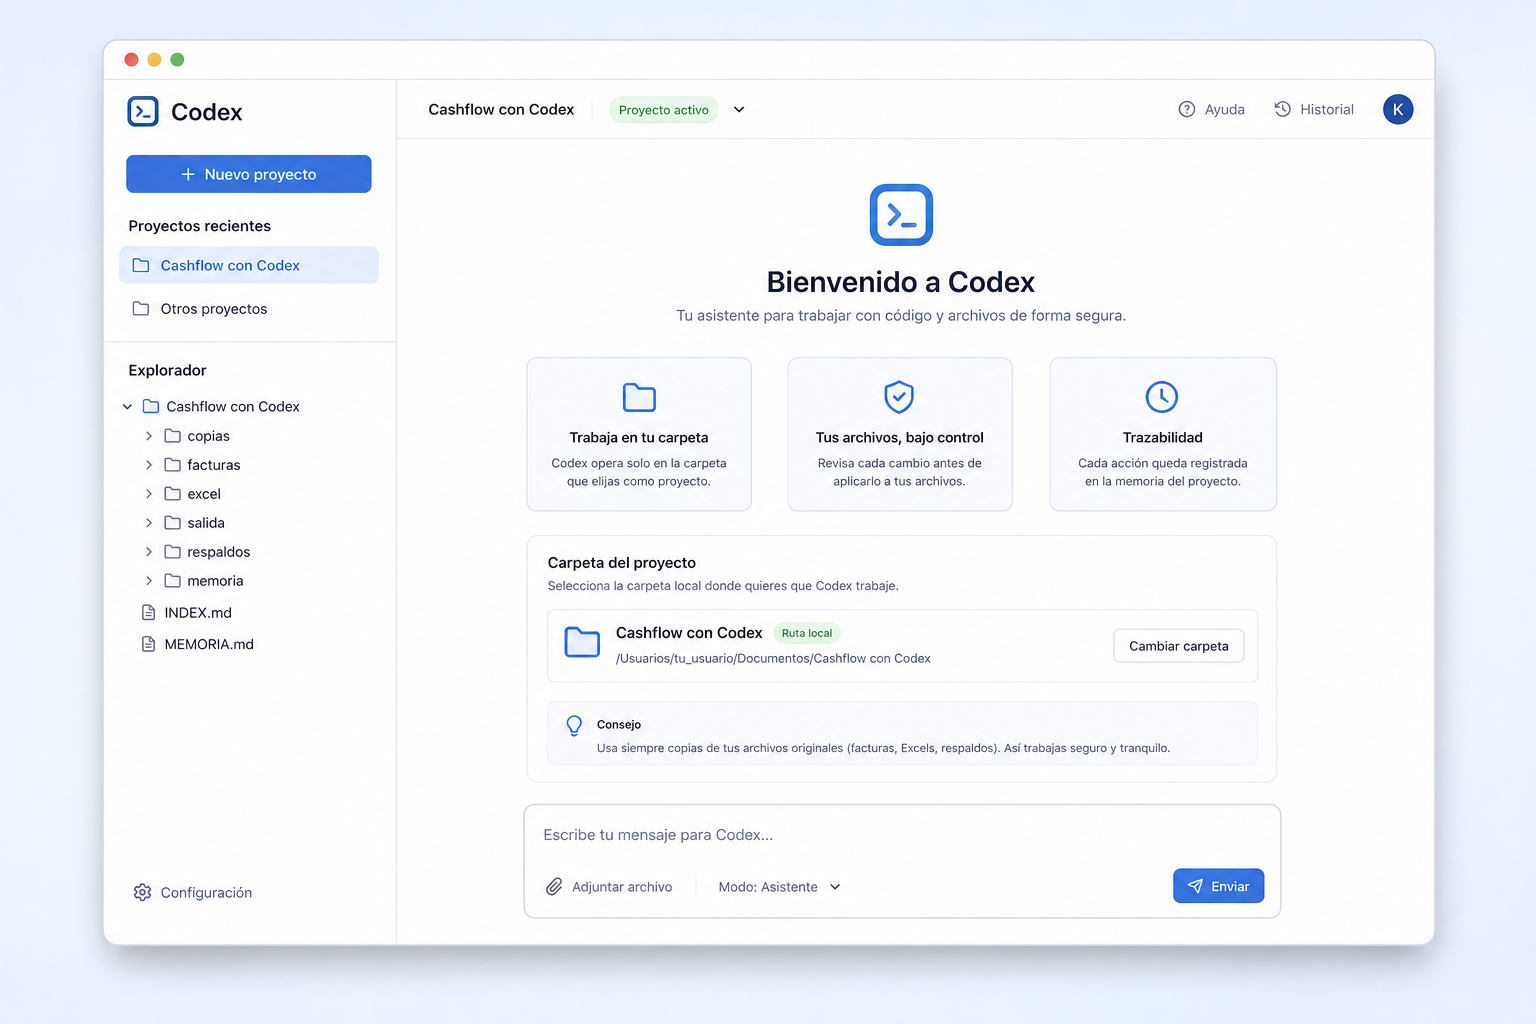Expand the respaldos folder chevron
The width and height of the screenshot is (1536, 1024).
point(149,552)
